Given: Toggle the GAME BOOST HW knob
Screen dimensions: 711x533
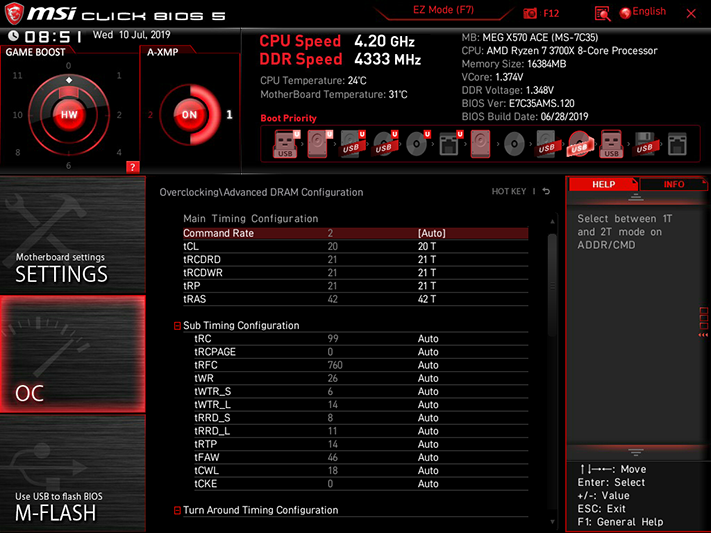Looking at the screenshot, I should coord(69,114).
